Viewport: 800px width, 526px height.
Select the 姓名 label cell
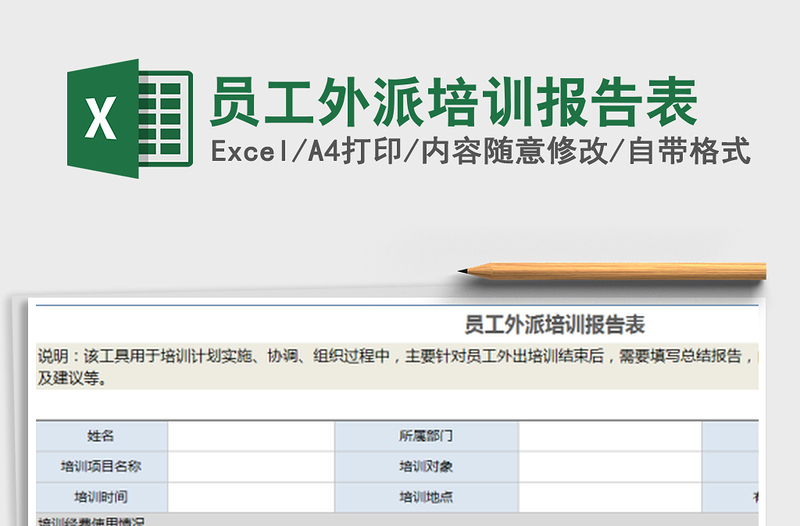(x=102, y=436)
